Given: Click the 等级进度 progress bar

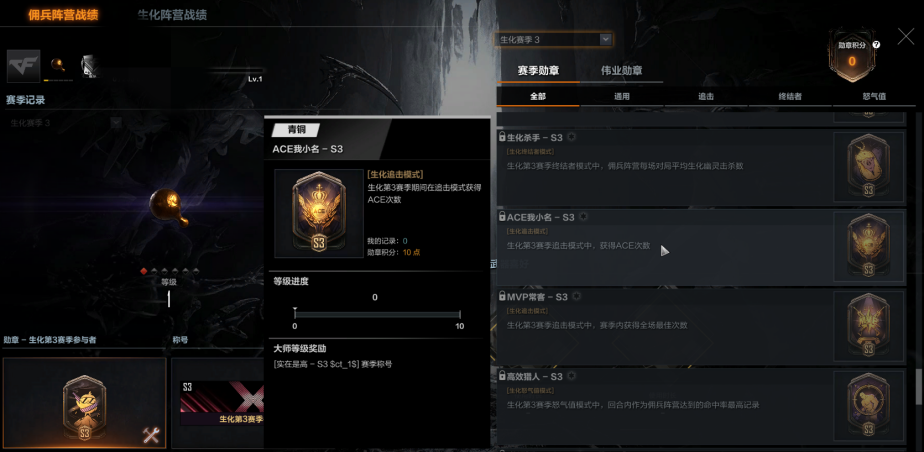Looking at the screenshot, I should pos(377,315).
